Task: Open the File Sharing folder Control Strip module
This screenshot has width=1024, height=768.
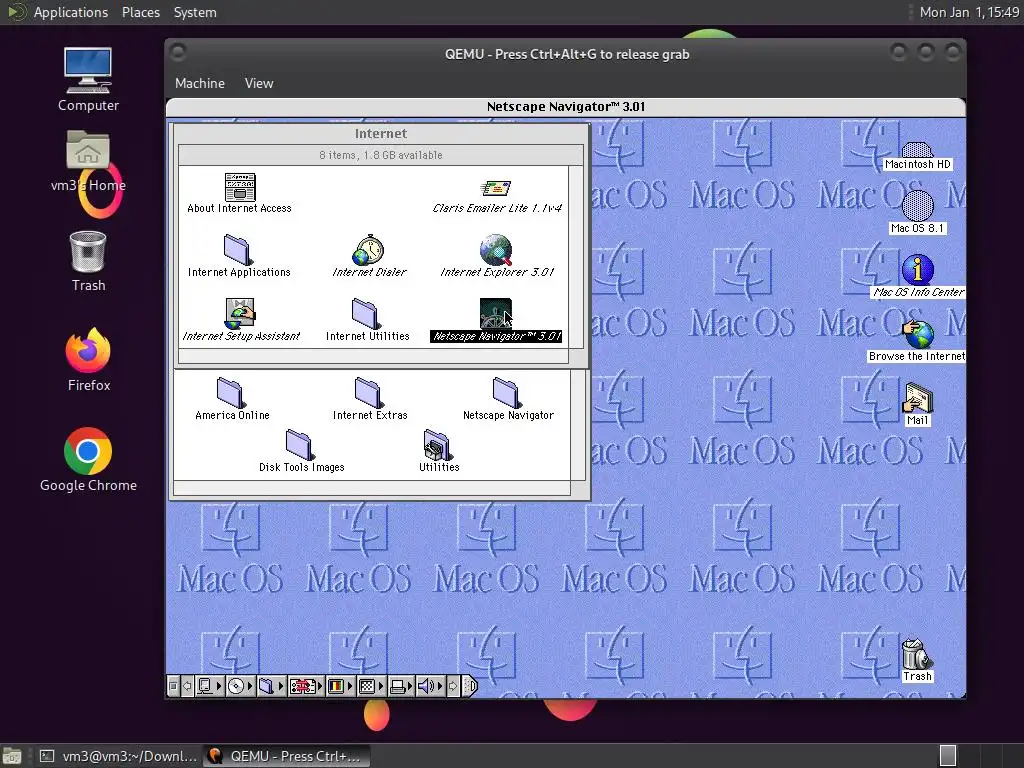Action: coord(271,686)
